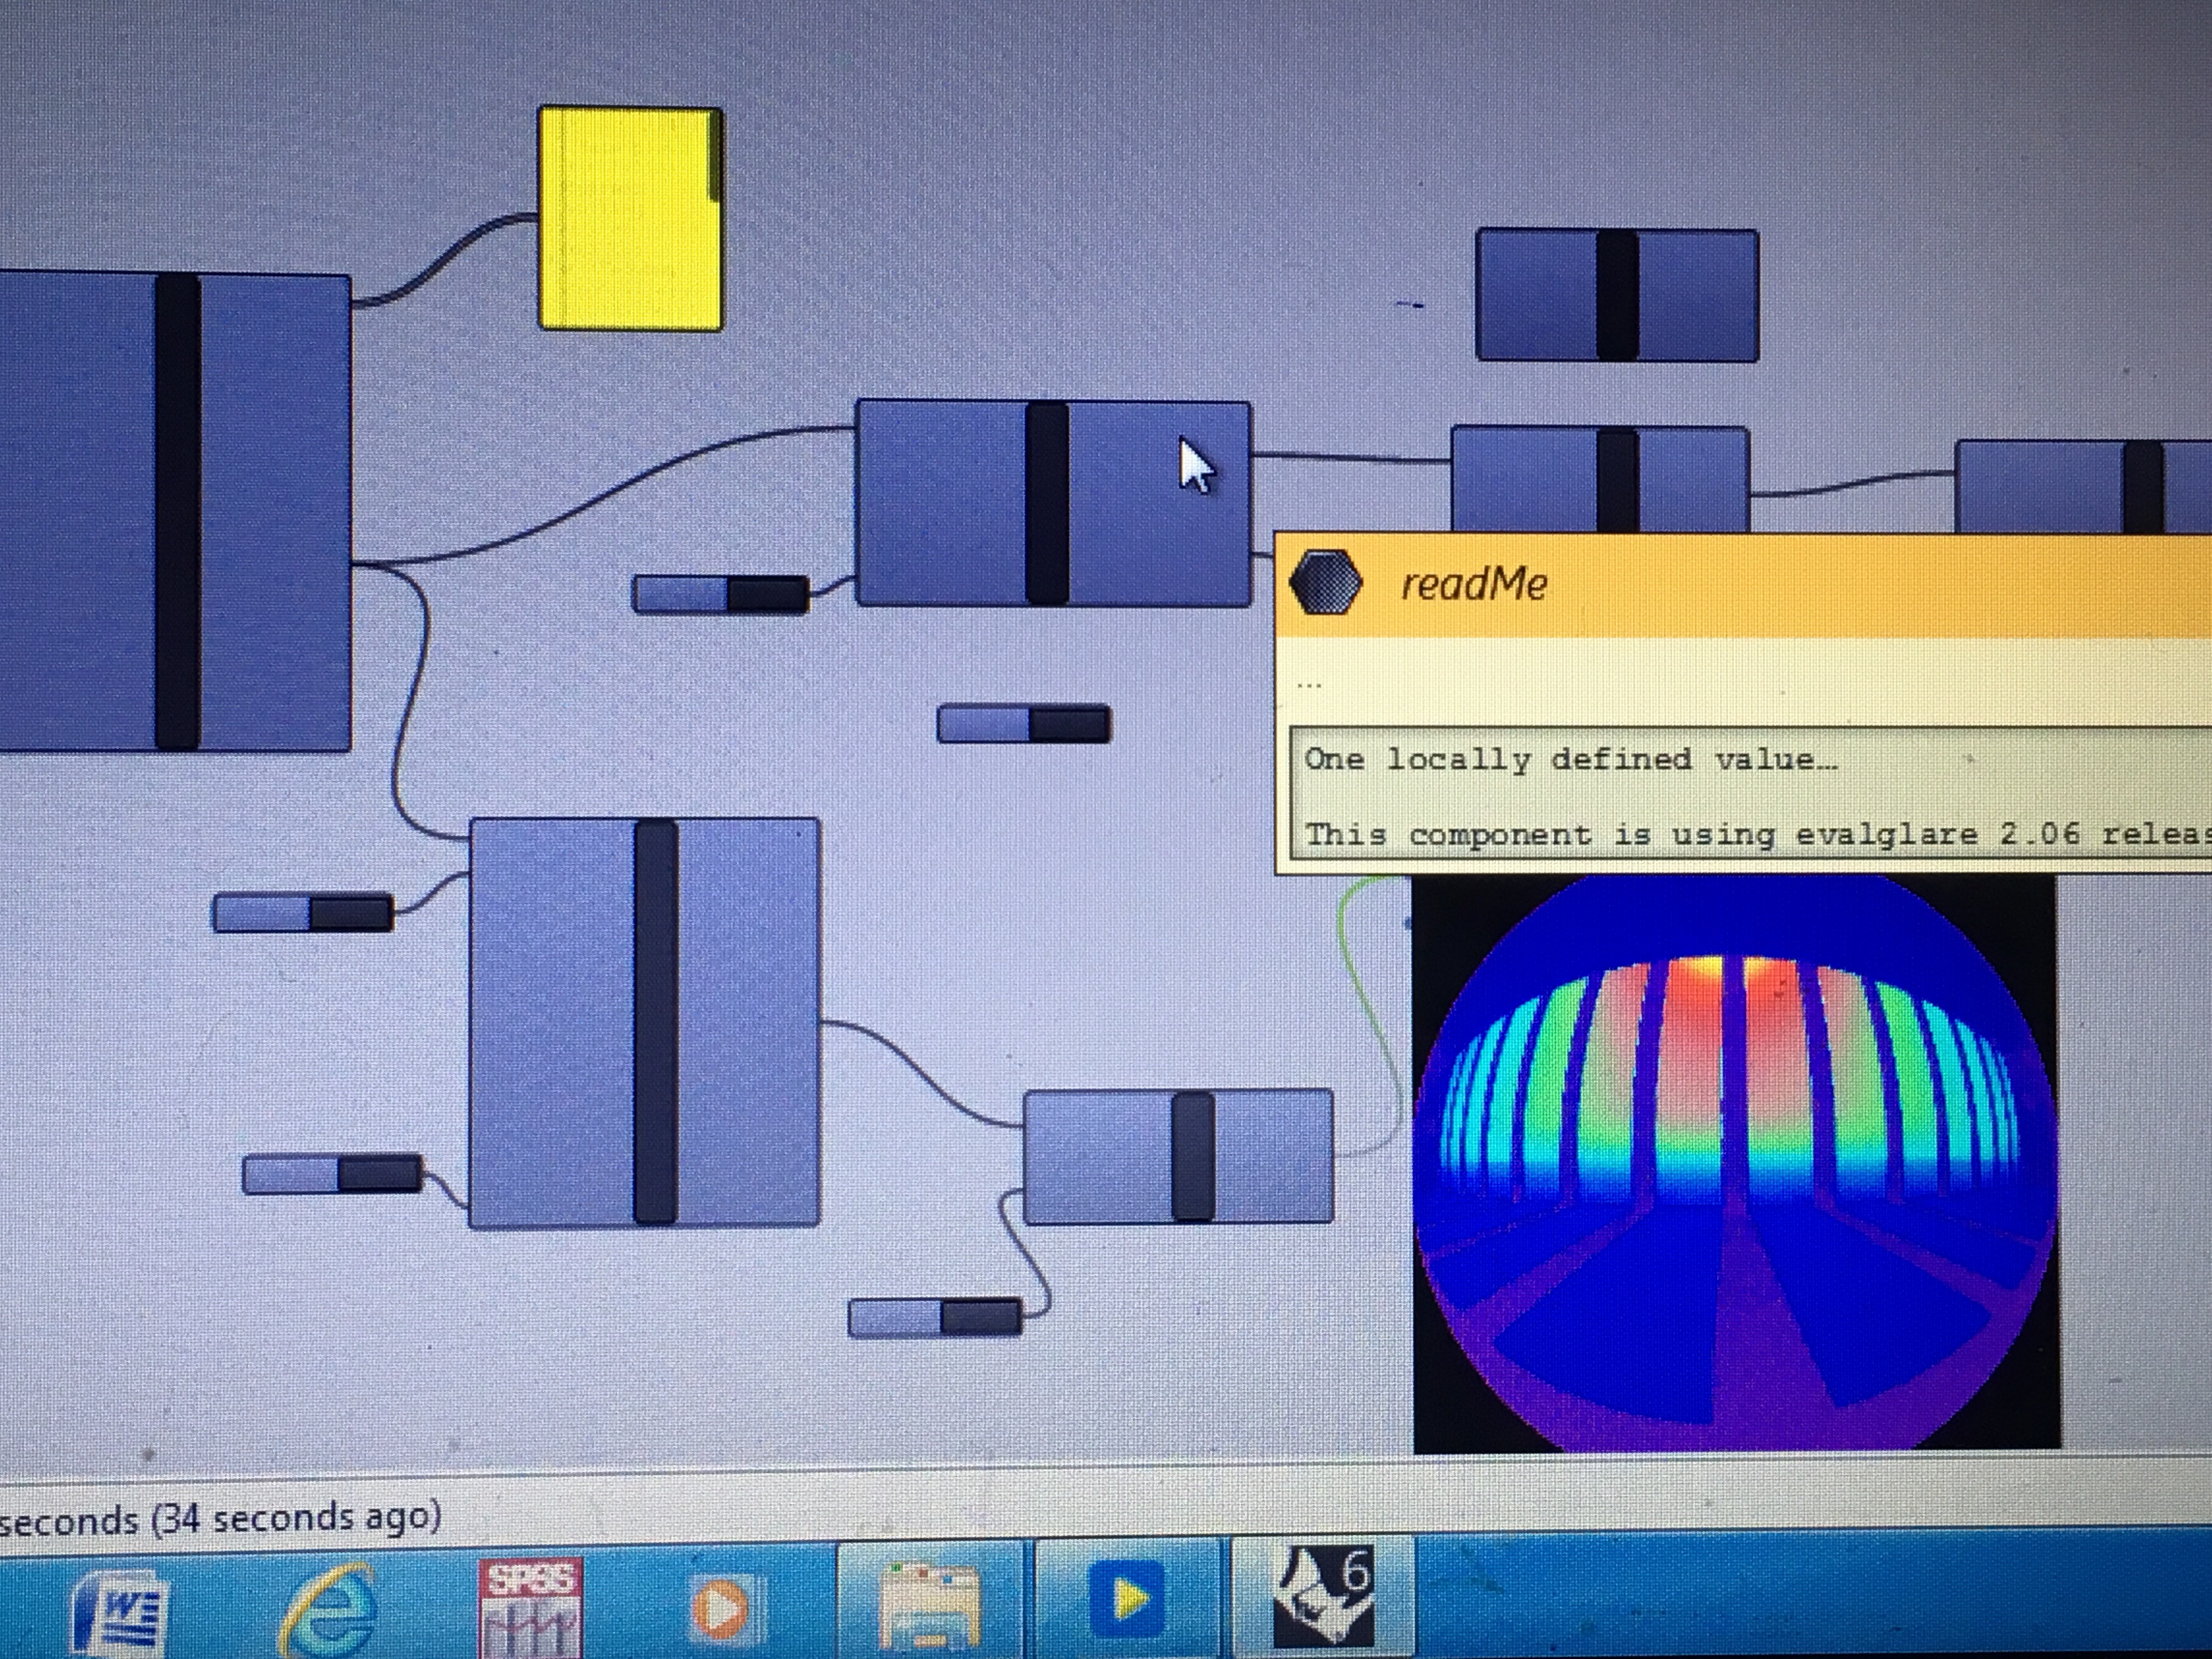This screenshot has width=2212, height=1659.
Task: Click the unconnected slider with no wires
Action: pyautogui.click(x=1023, y=723)
